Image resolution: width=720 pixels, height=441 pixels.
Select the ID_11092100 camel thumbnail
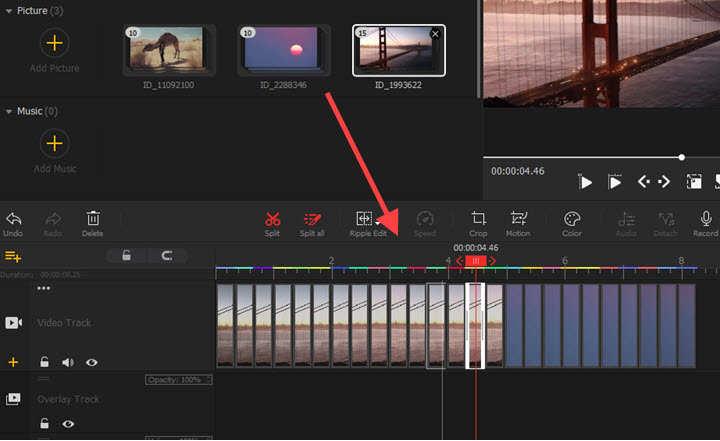(169, 50)
